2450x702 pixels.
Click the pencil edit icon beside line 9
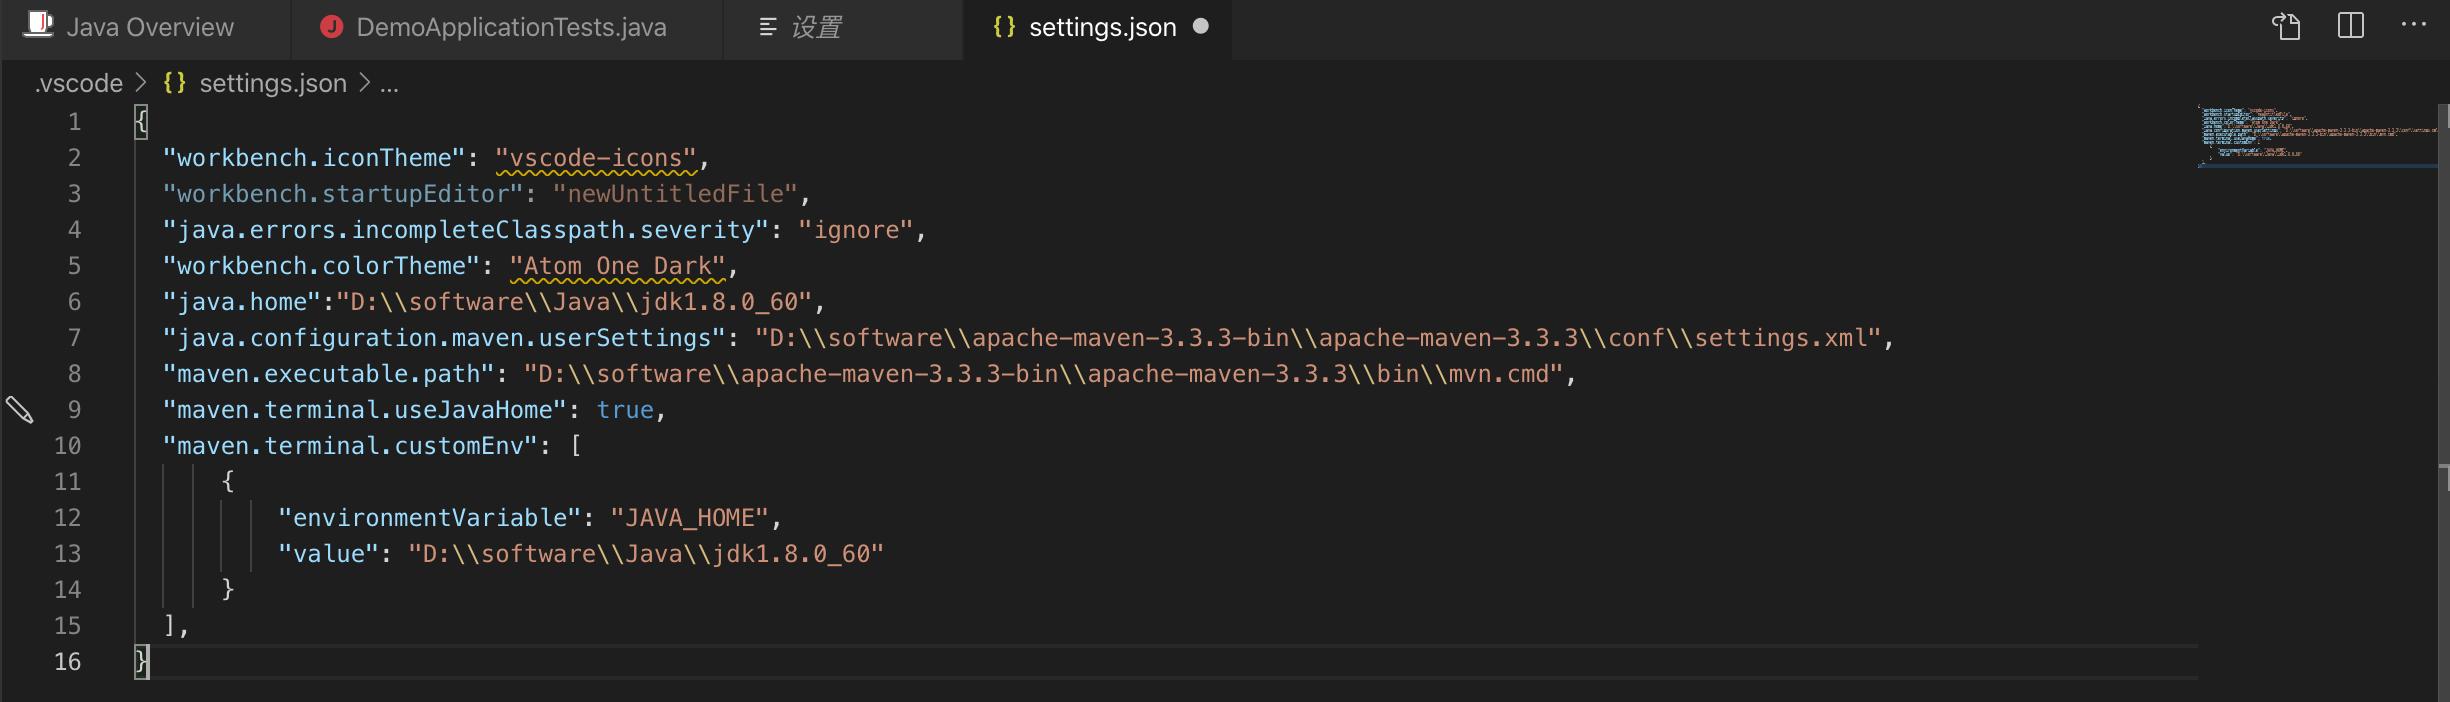20,410
